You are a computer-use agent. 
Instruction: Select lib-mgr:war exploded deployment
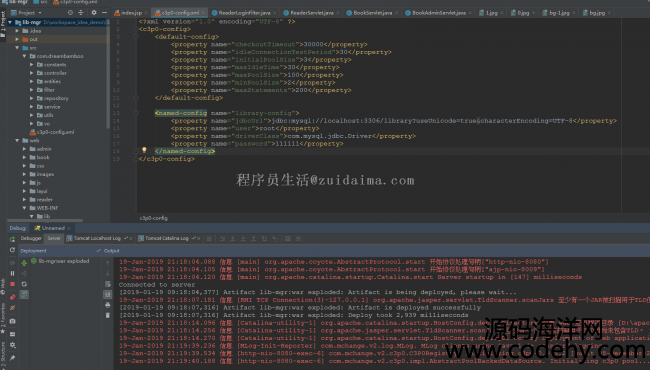60,261
